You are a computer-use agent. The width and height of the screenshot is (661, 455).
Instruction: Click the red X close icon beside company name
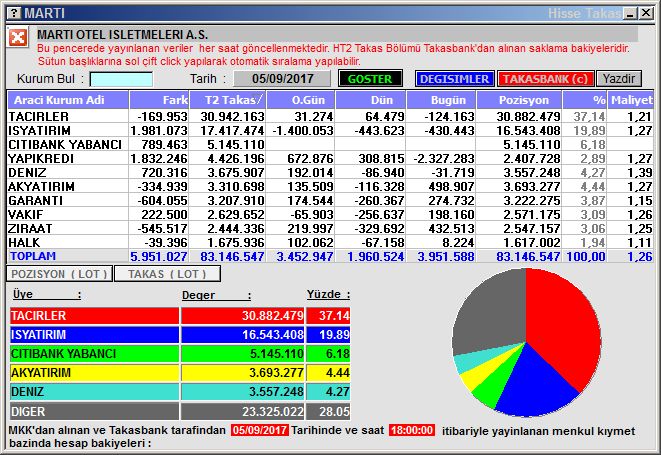click(x=18, y=38)
